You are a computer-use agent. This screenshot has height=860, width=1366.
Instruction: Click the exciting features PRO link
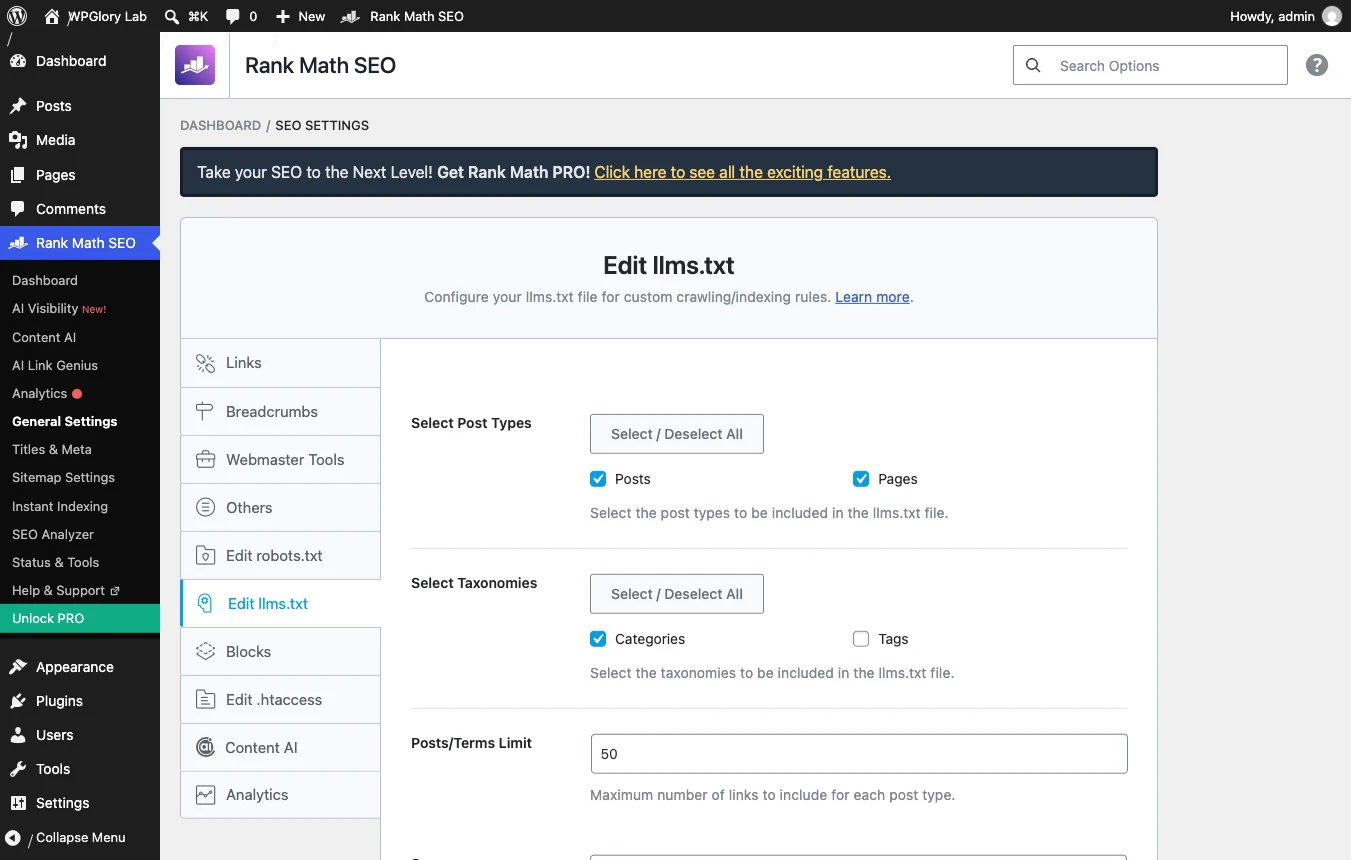(x=742, y=172)
